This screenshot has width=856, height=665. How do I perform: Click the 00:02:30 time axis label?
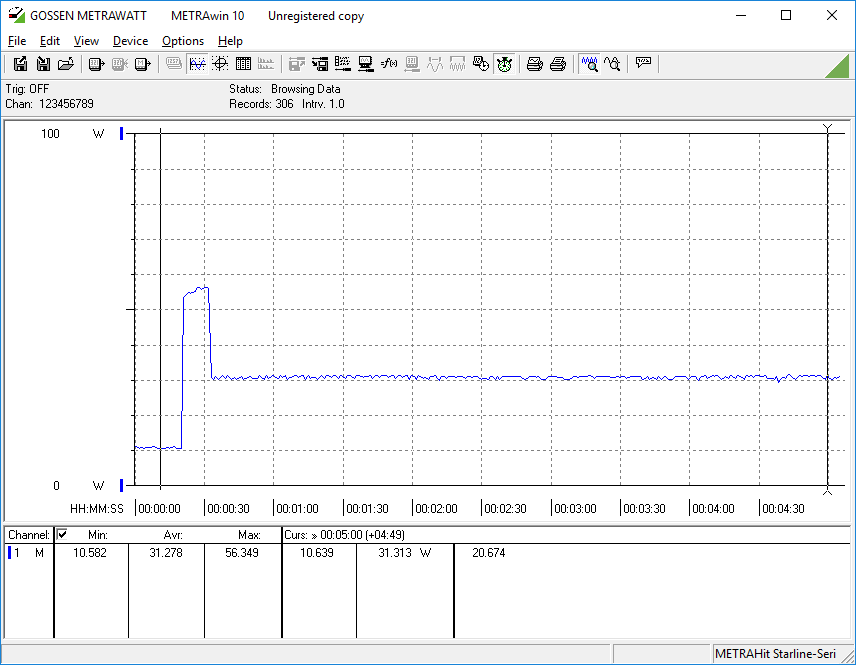pyautogui.click(x=505, y=508)
